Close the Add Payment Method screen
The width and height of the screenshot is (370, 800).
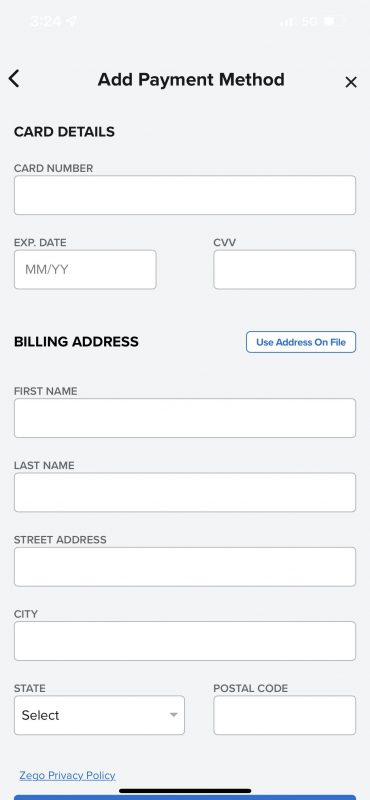point(351,82)
